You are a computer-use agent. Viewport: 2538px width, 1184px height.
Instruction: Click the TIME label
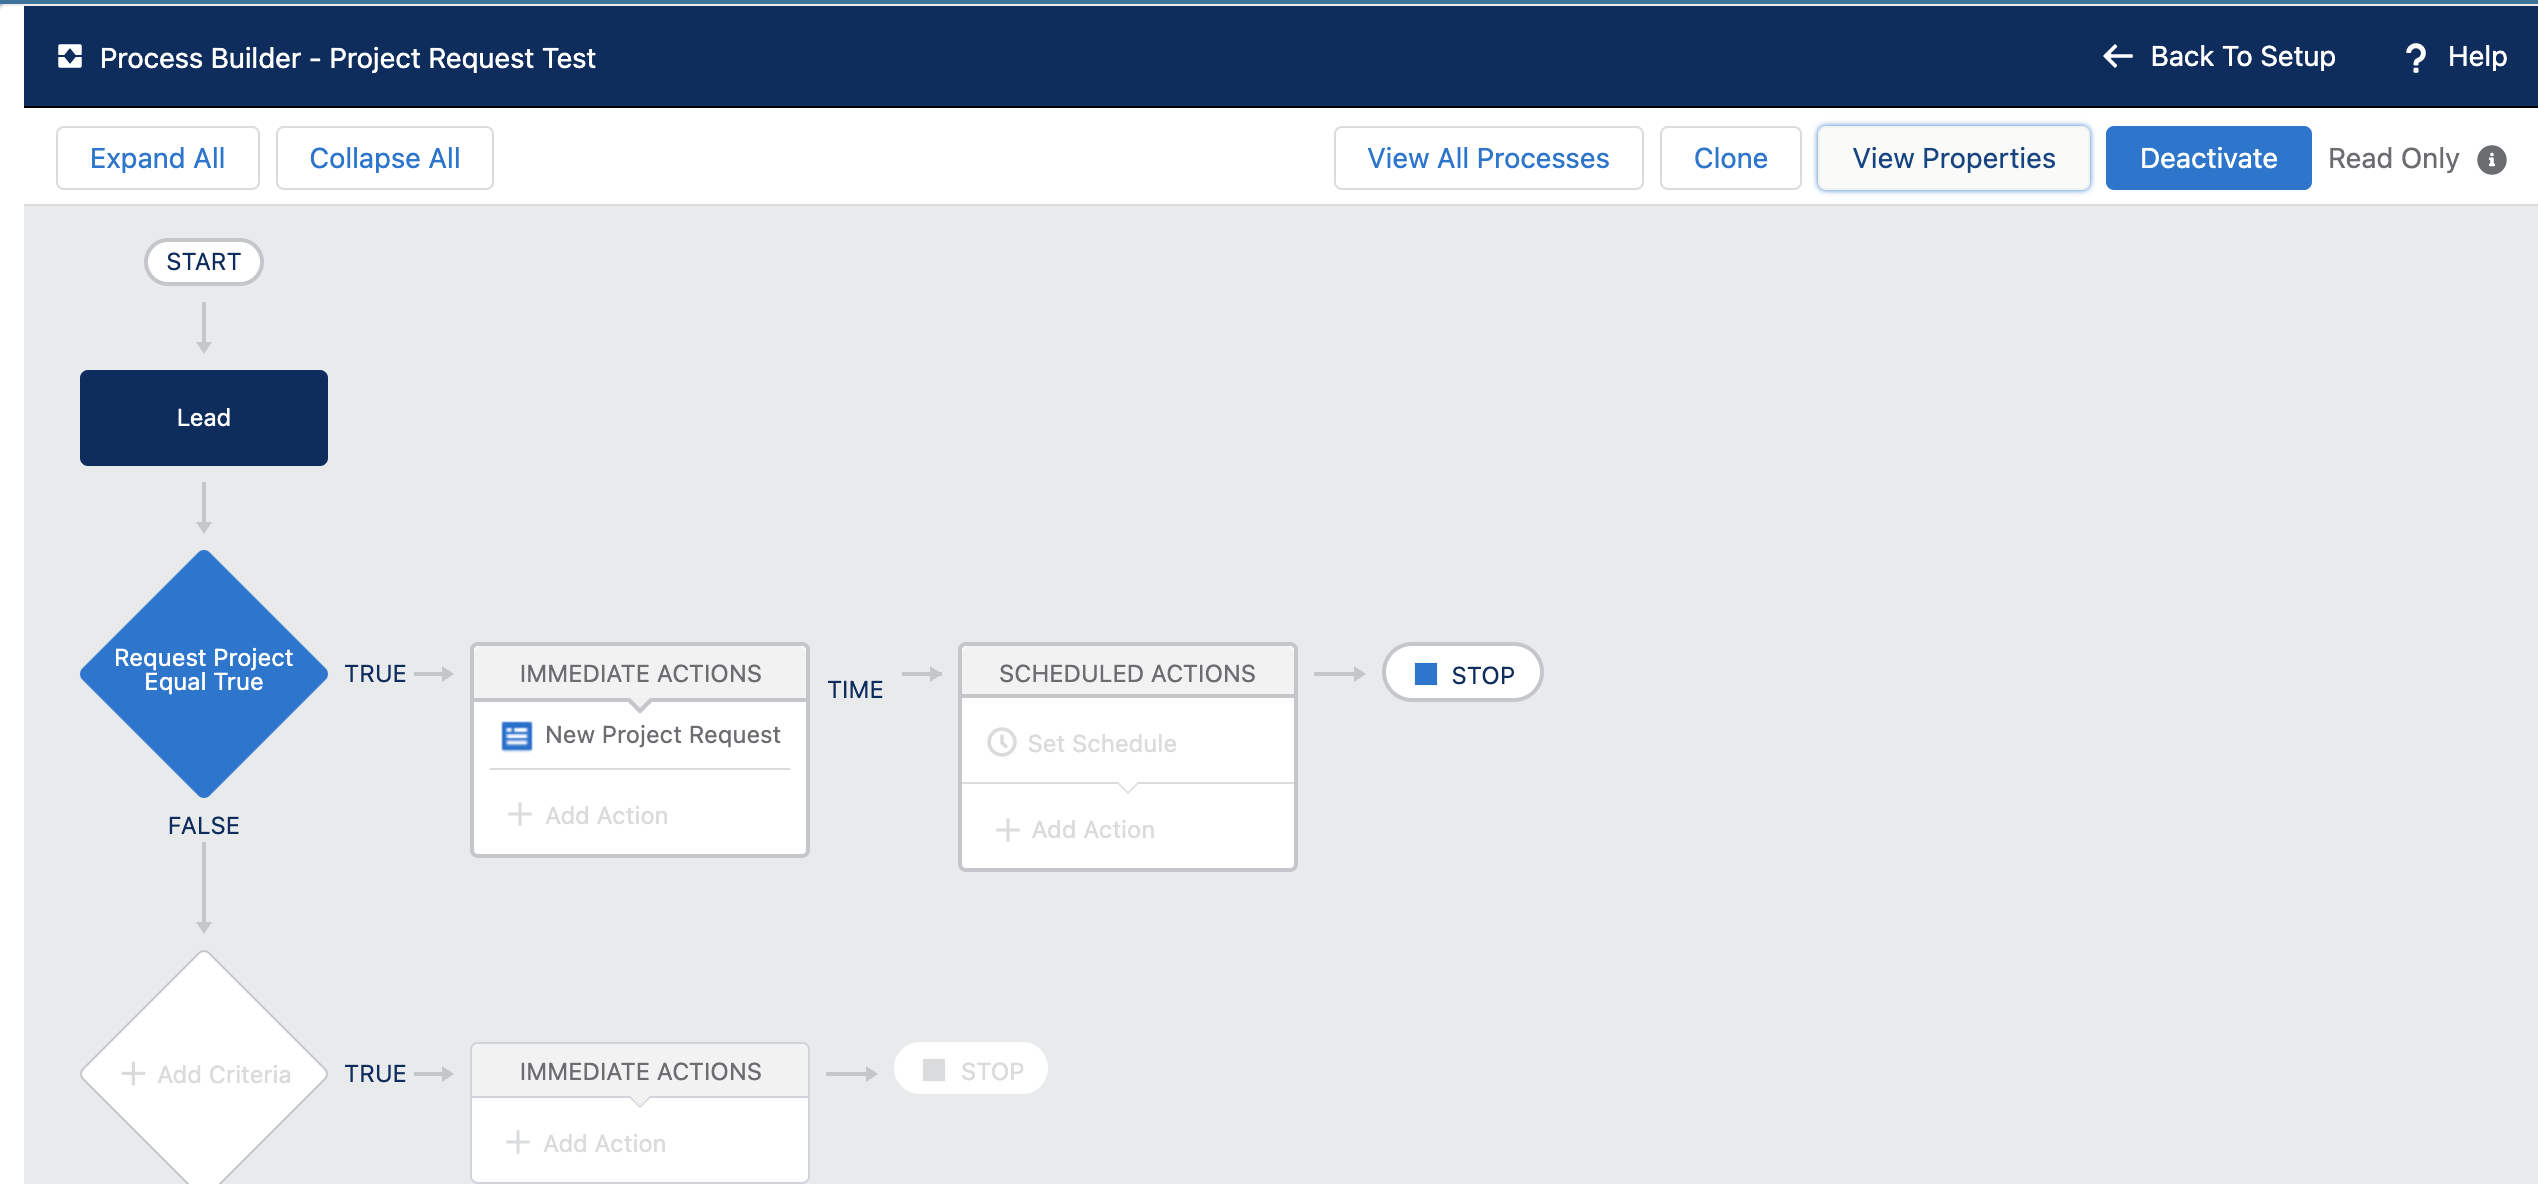pyautogui.click(x=855, y=690)
